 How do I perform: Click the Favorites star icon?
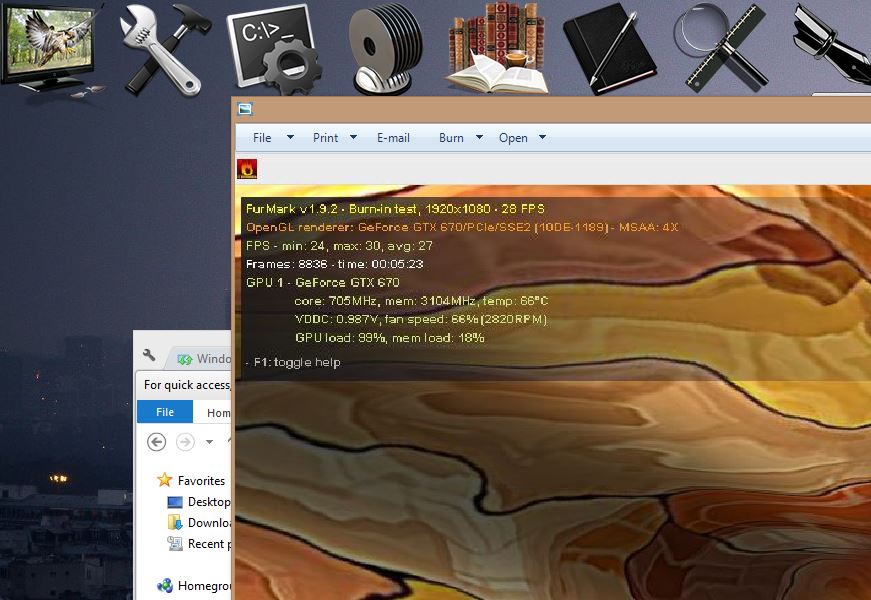[164, 480]
